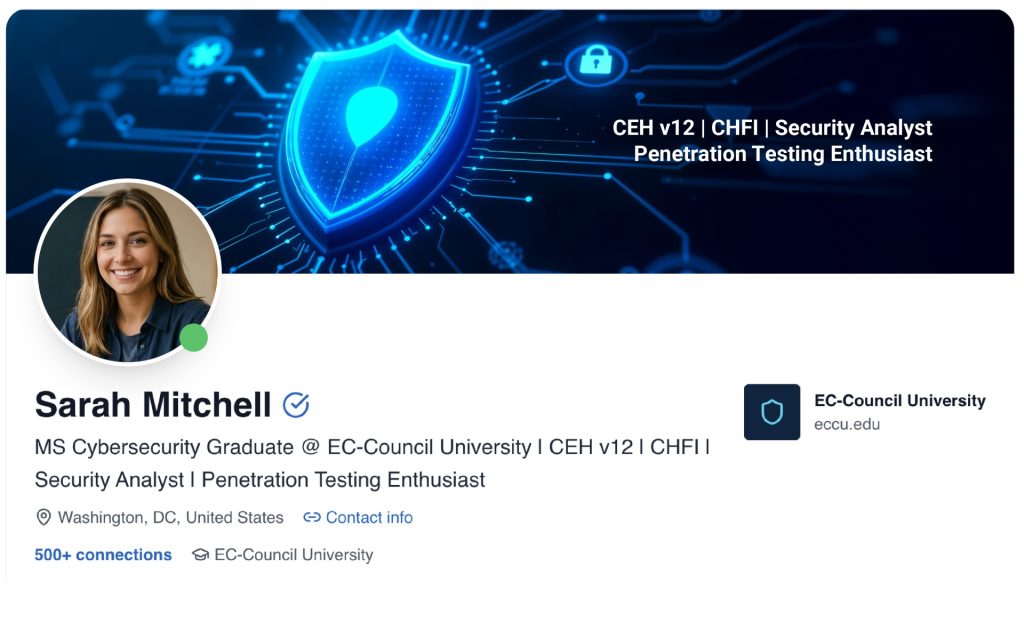Screen dimensions: 1024x639
Task: View the 500+ connections list
Action: [x=103, y=555]
